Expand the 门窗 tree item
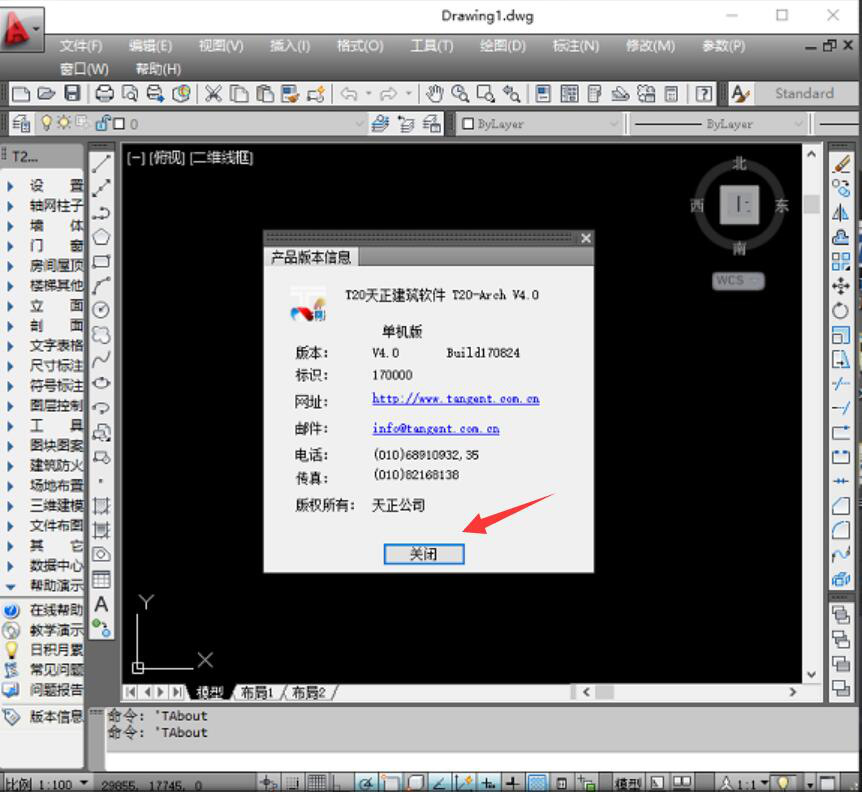The image size is (862, 792). (10, 246)
